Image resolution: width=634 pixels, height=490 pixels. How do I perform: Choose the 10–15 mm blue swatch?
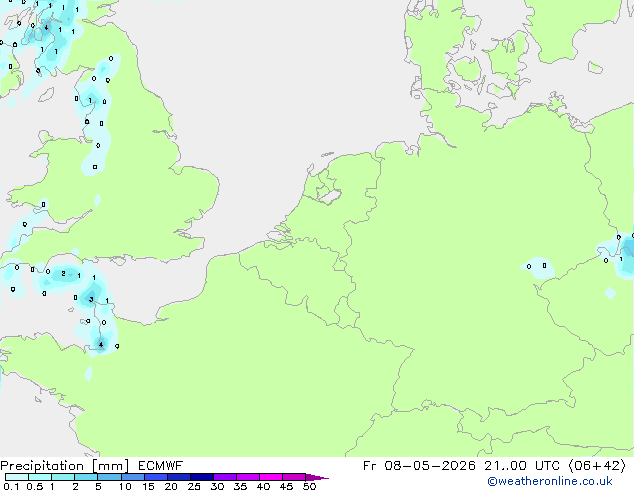tap(133, 477)
